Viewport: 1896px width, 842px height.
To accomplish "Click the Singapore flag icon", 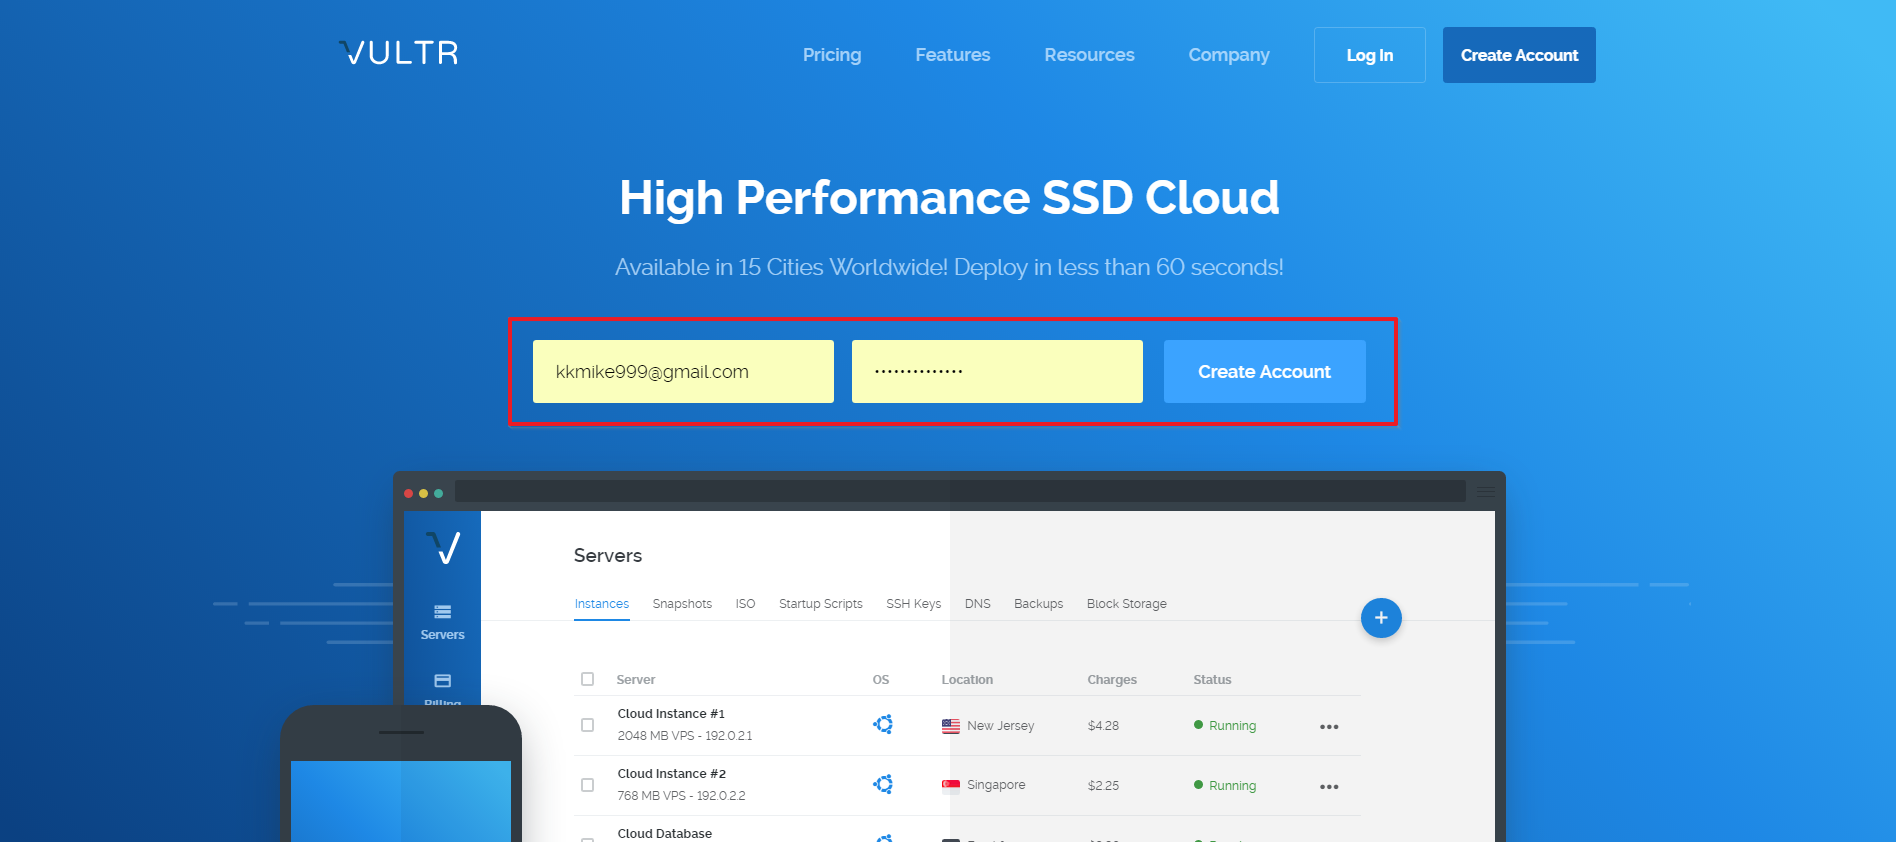I will coord(951,785).
